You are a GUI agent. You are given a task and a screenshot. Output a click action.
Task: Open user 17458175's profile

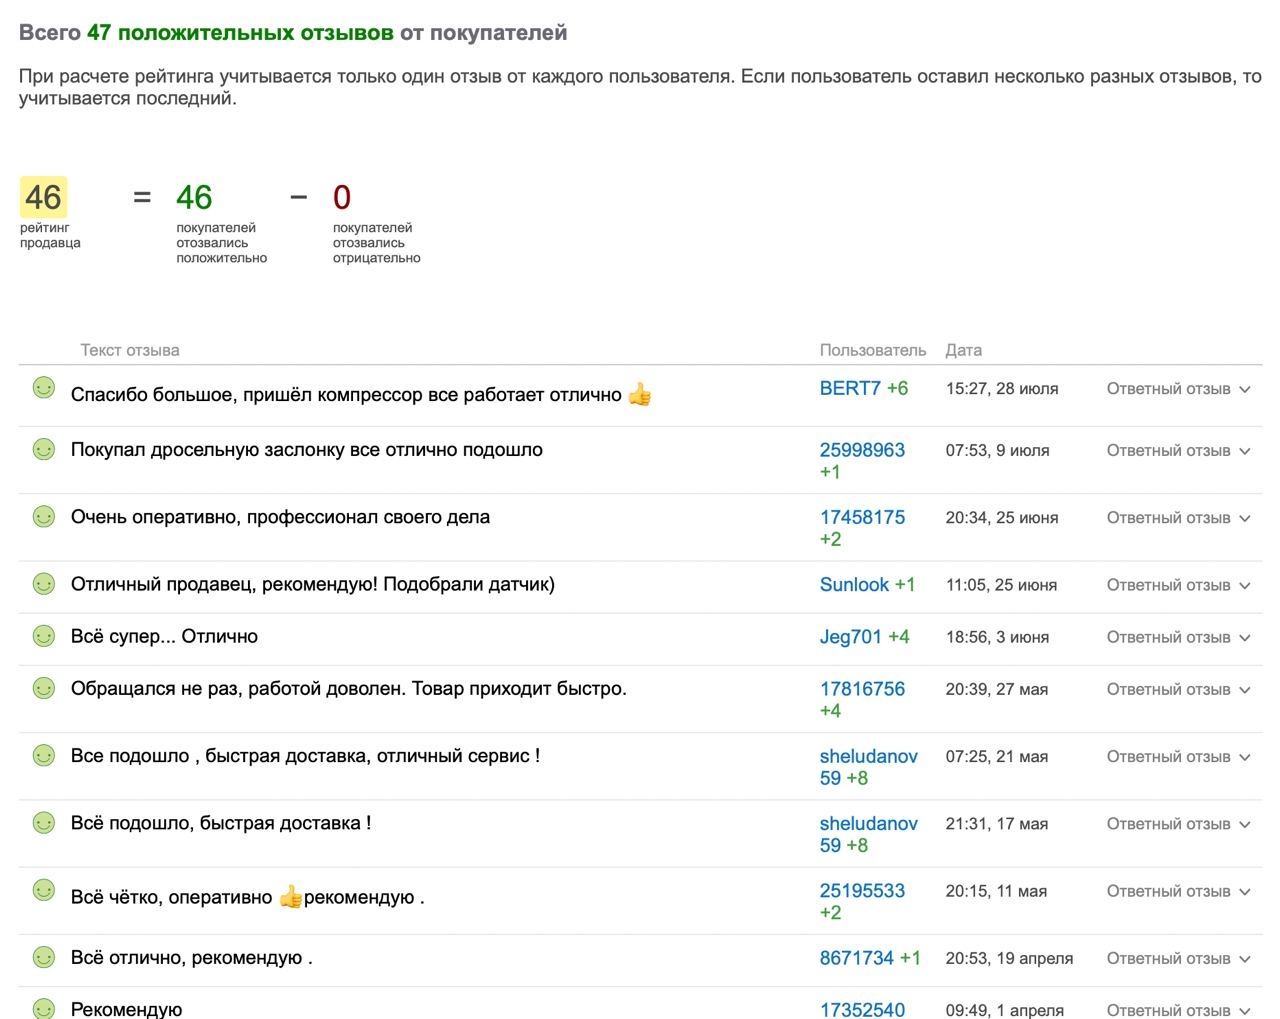(x=862, y=517)
